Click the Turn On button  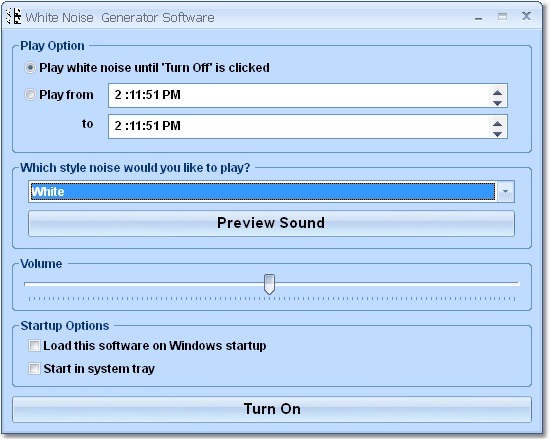pos(272,409)
